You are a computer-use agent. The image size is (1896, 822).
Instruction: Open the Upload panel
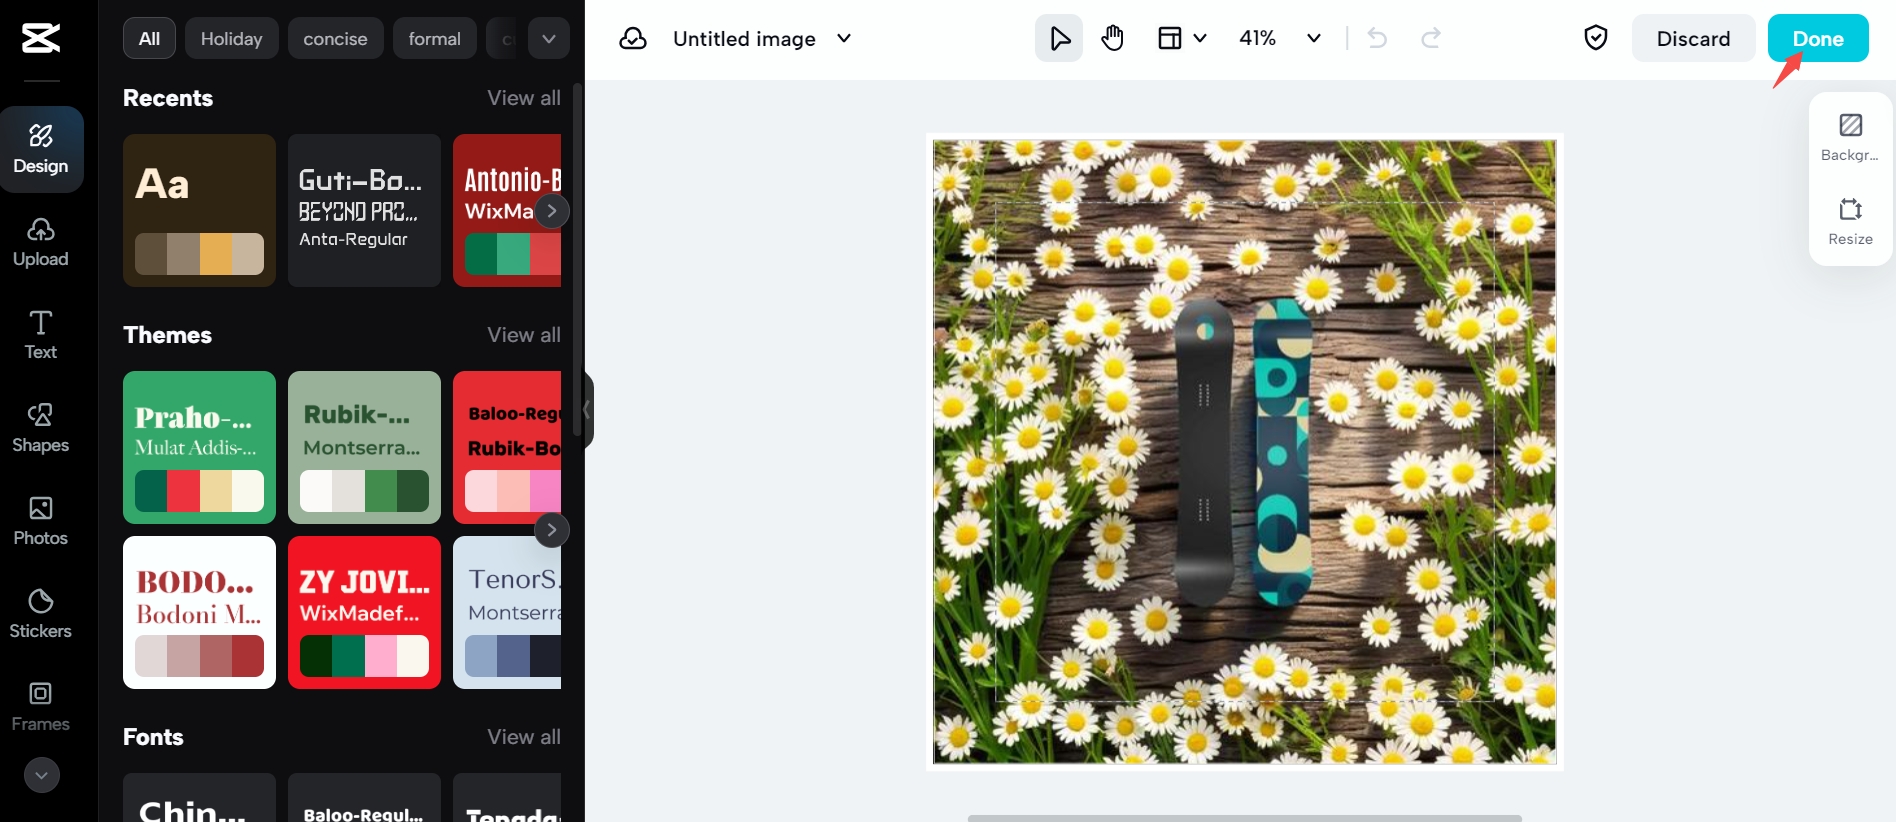coord(41,243)
